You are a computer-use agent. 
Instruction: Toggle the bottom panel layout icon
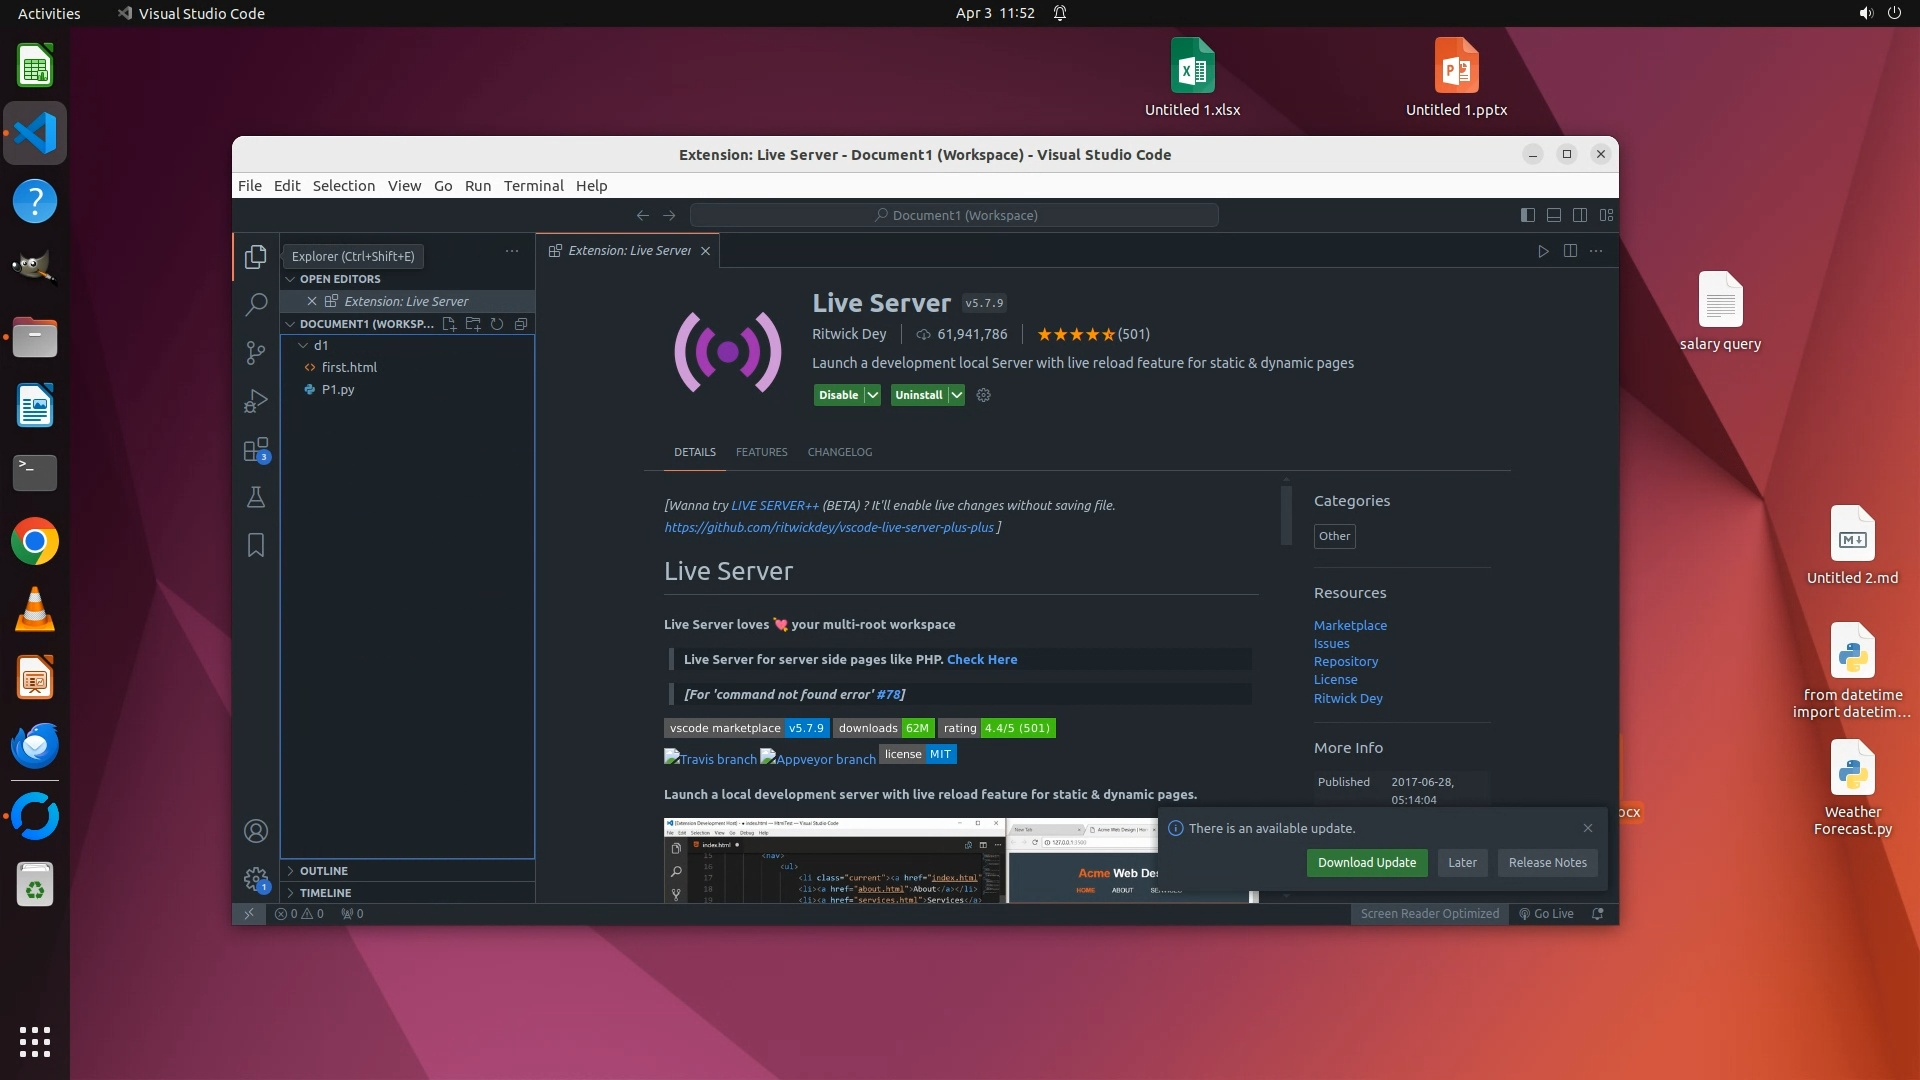tap(1554, 215)
